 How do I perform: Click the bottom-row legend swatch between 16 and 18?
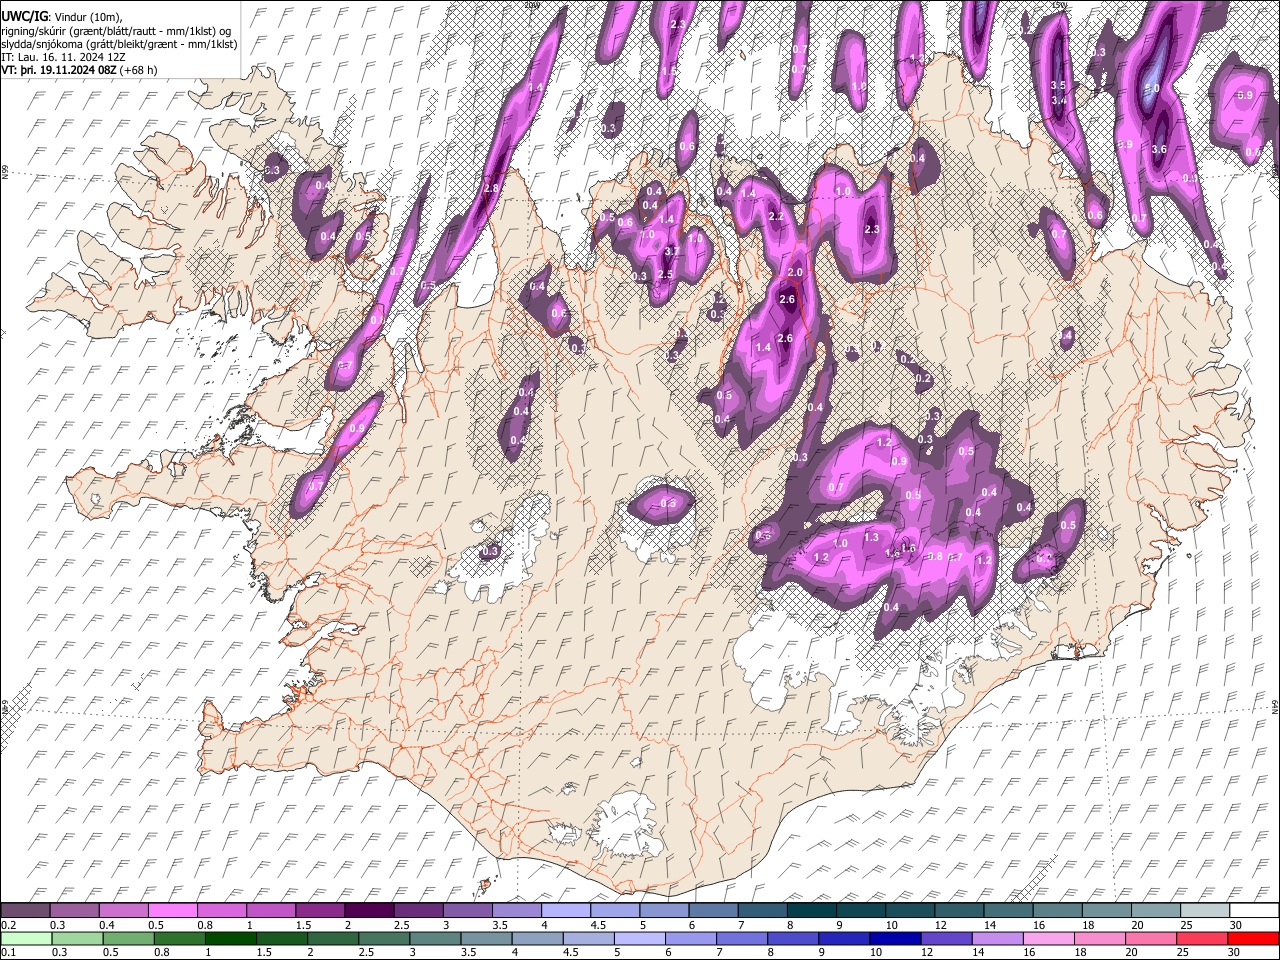1050,938
